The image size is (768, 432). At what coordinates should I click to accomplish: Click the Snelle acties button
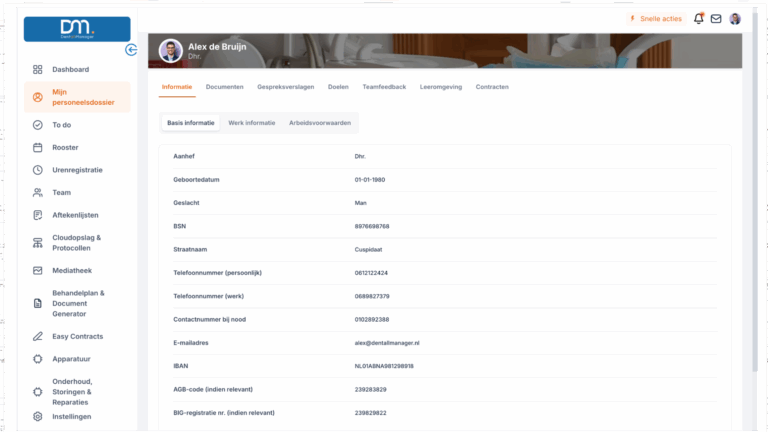pos(656,19)
